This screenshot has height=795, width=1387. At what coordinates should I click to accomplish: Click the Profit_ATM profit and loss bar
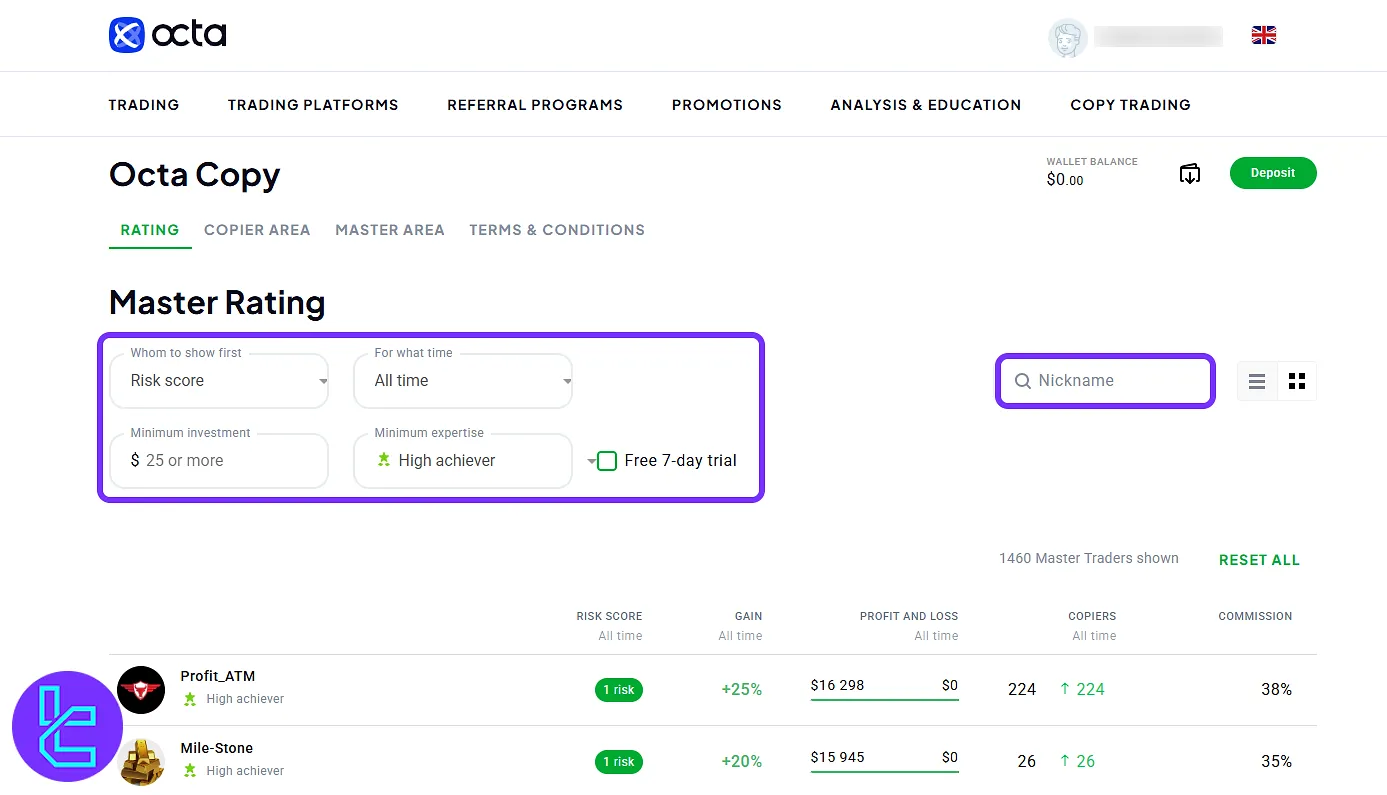pyautogui.click(x=885, y=699)
